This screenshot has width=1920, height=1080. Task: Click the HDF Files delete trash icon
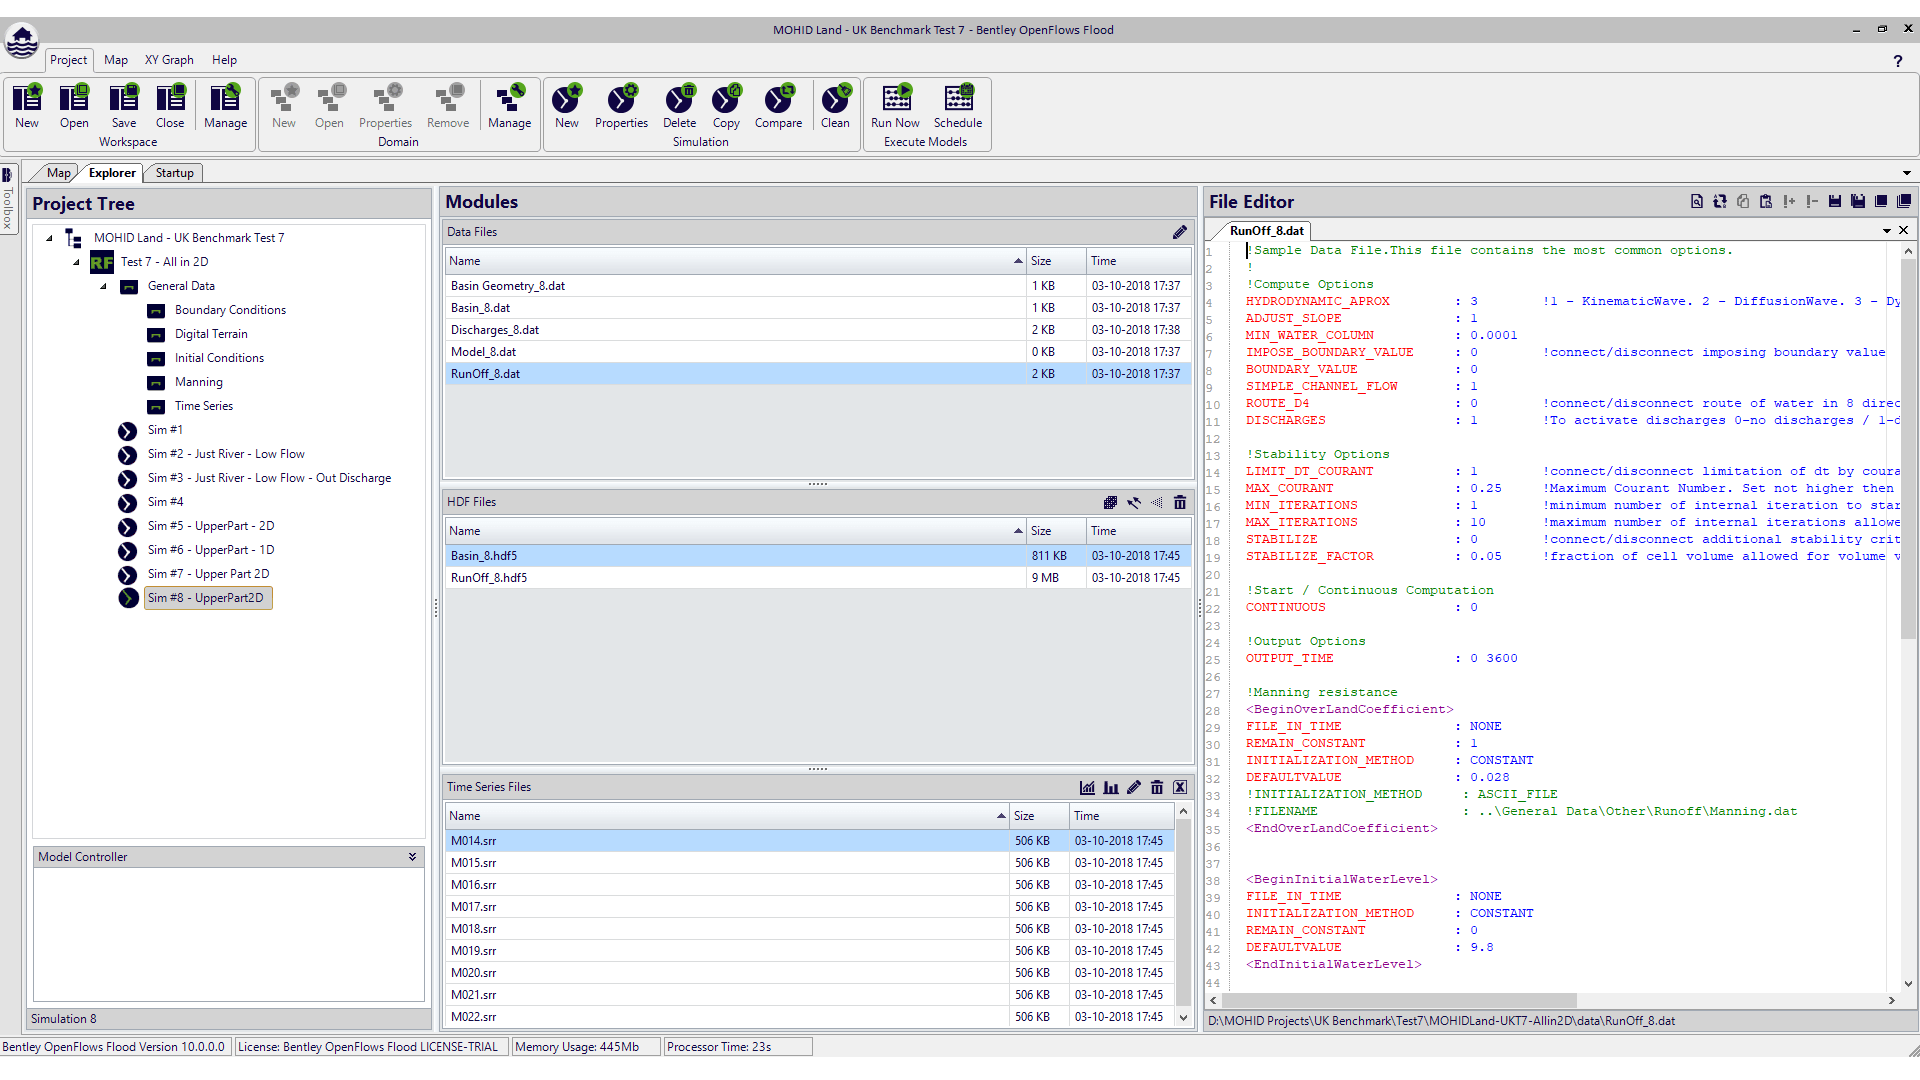pos(1180,502)
